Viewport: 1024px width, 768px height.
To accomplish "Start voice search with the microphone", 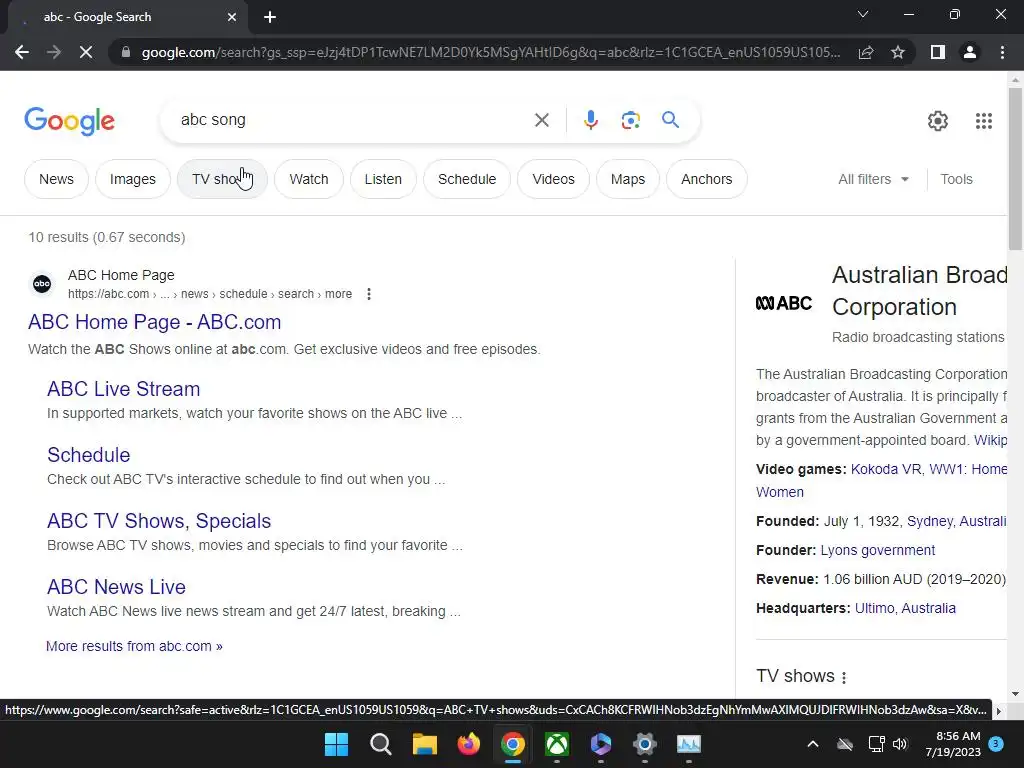I will point(590,120).
